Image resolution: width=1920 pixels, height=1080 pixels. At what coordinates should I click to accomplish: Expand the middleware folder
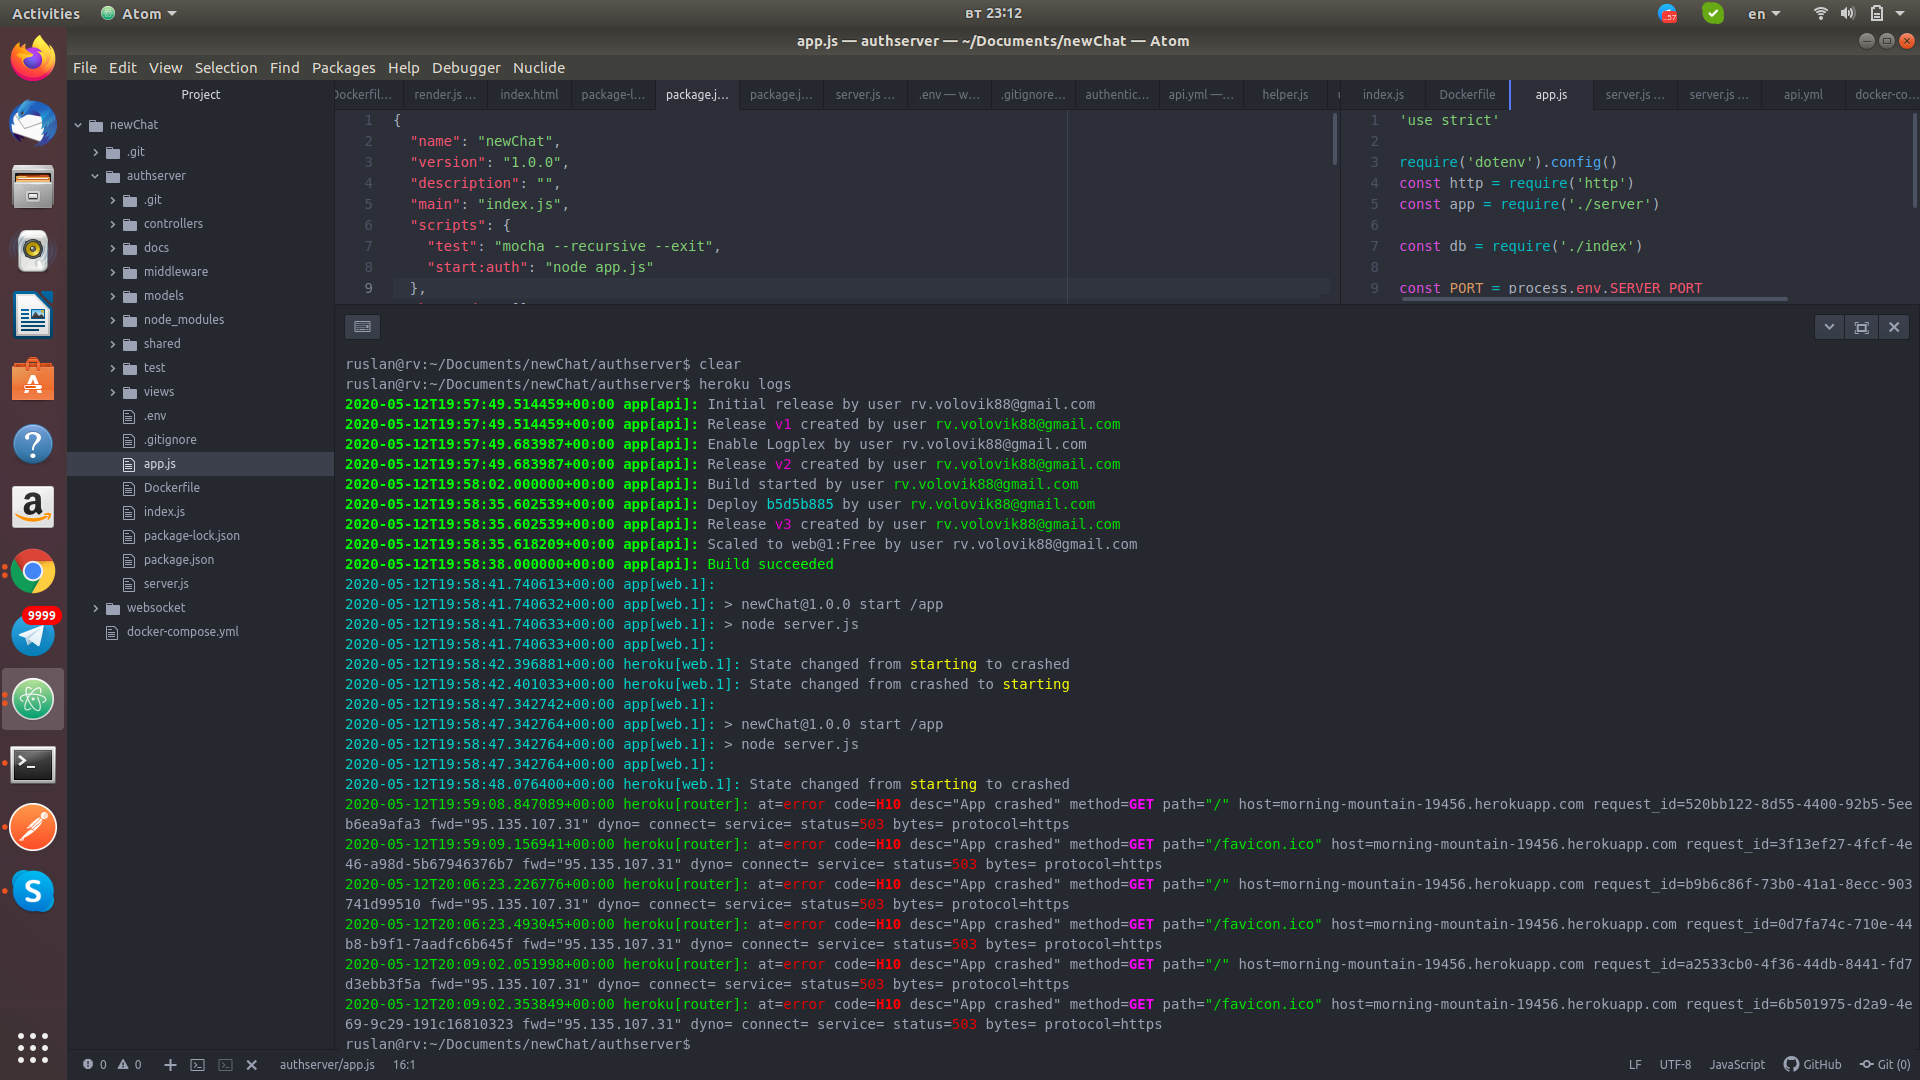(x=112, y=272)
